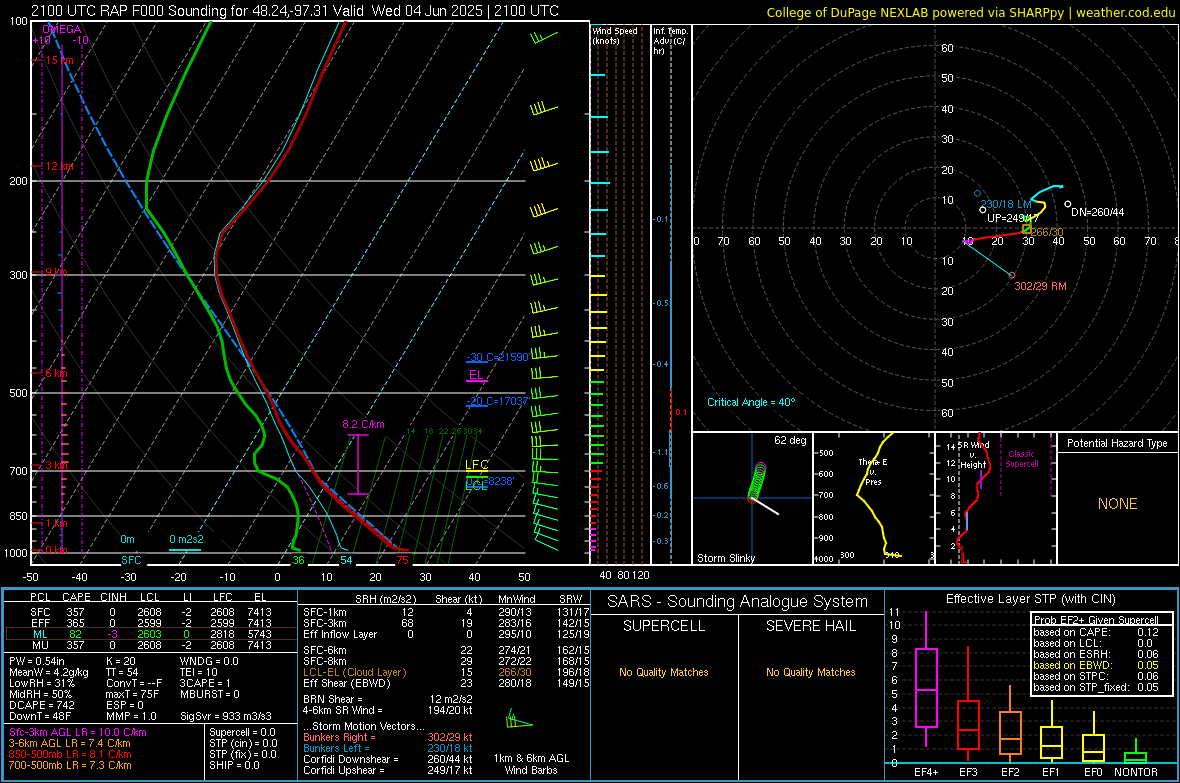Click the SR Wind v. Height label
This screenshot has height=783, width=1180.
973,455
